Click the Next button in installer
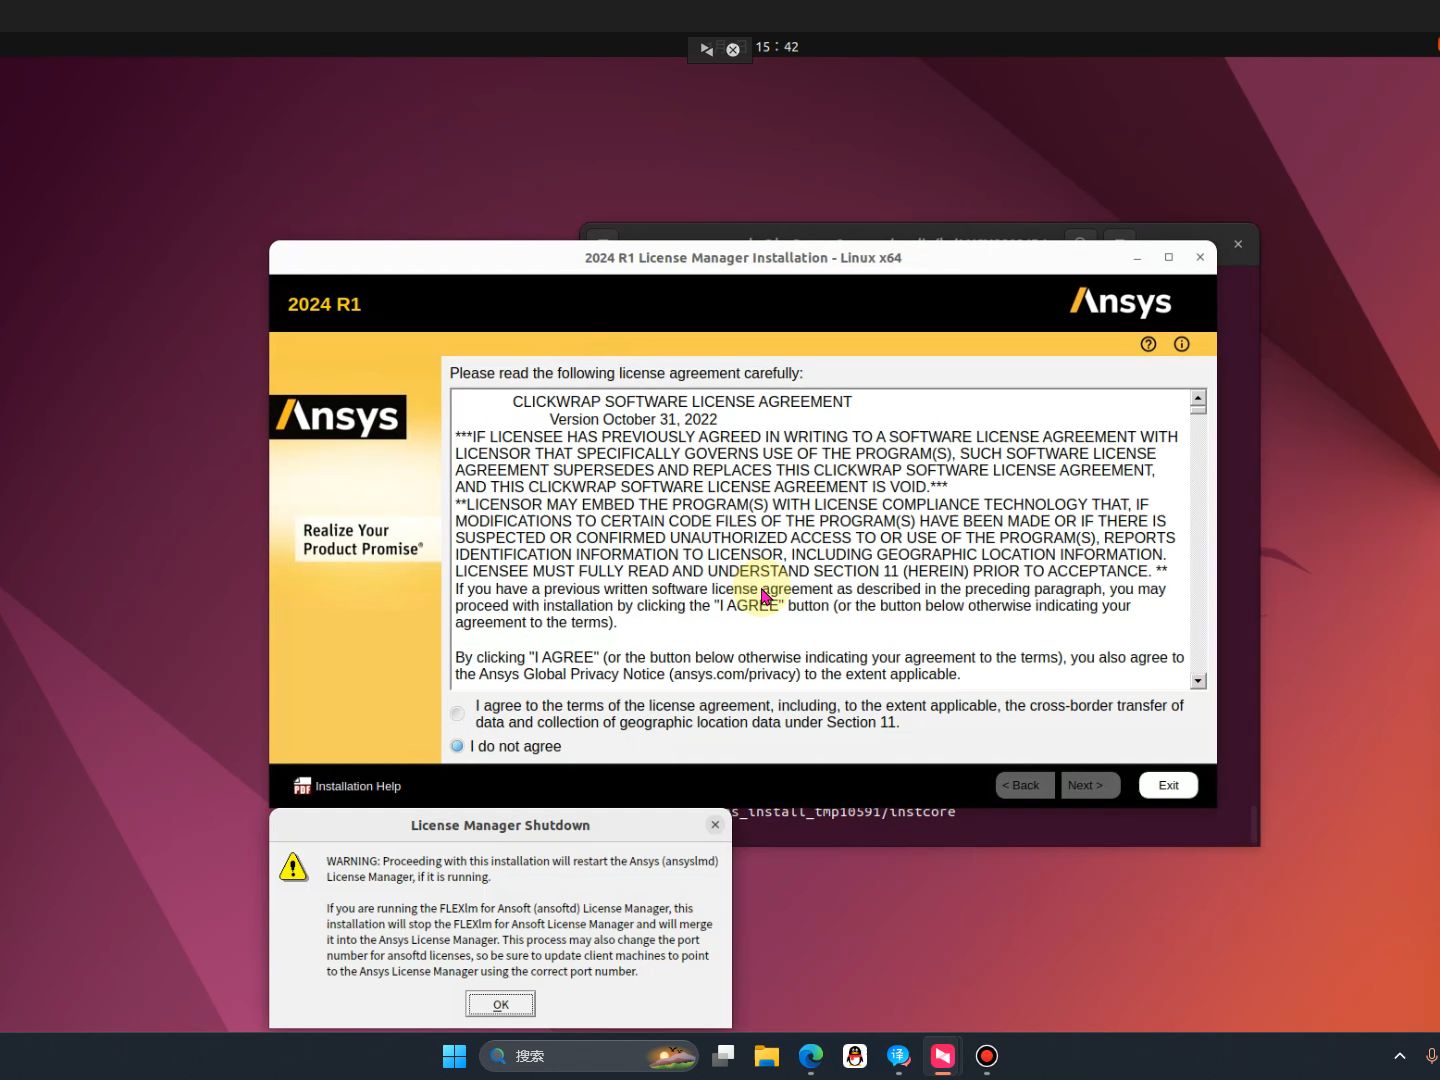This screenshot has height=1080, width=1440. pos(1090,785)
